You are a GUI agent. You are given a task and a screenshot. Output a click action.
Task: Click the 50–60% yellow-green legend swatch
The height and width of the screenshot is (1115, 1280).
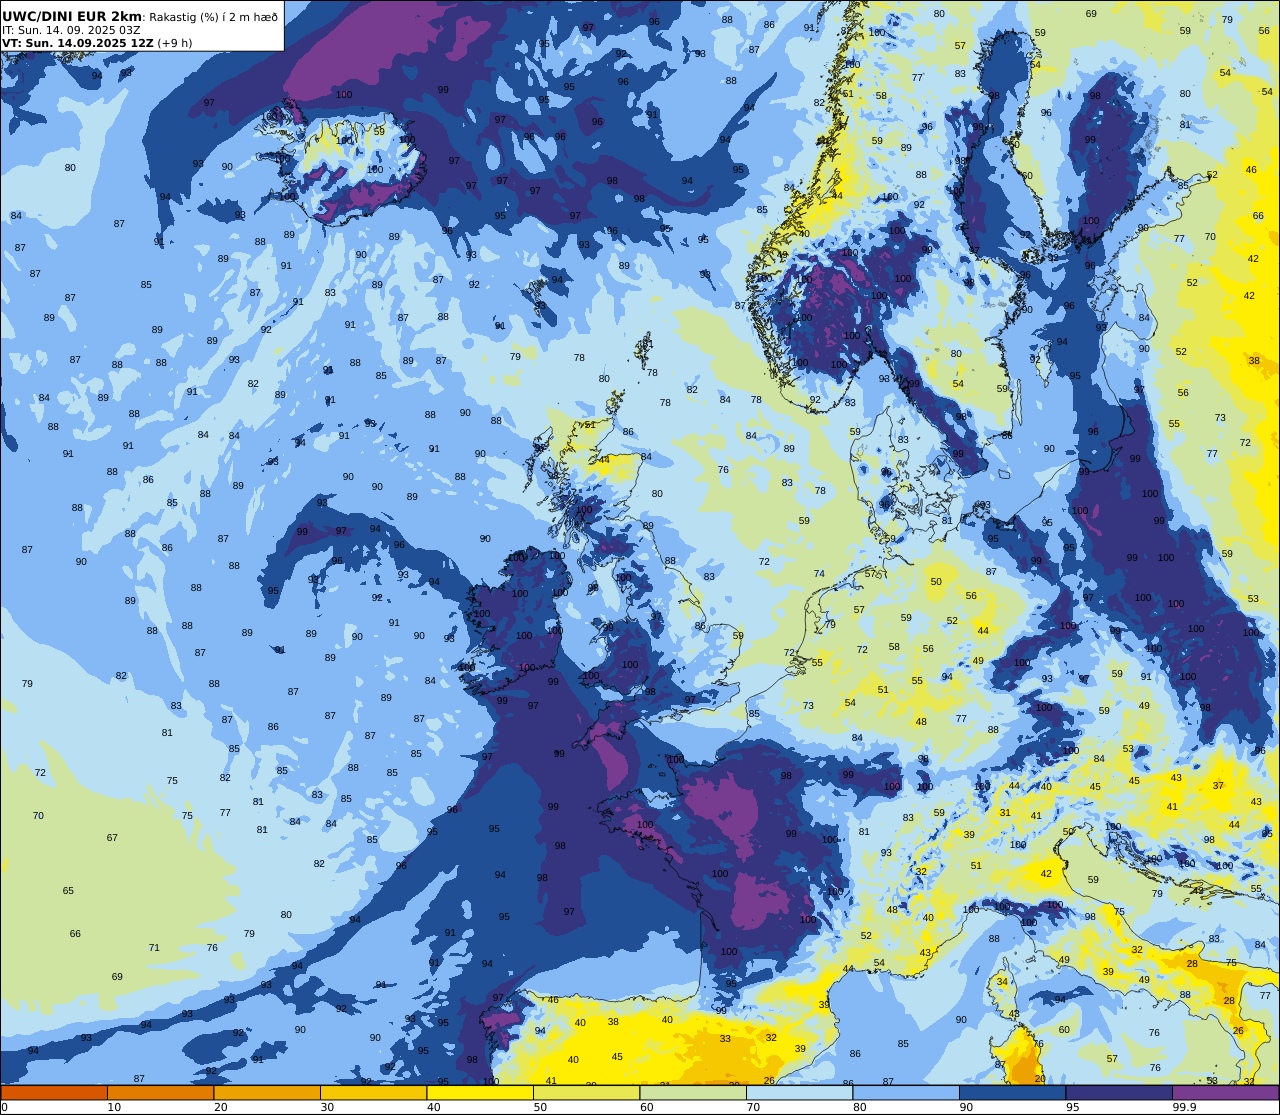[x=586, y=1092]
